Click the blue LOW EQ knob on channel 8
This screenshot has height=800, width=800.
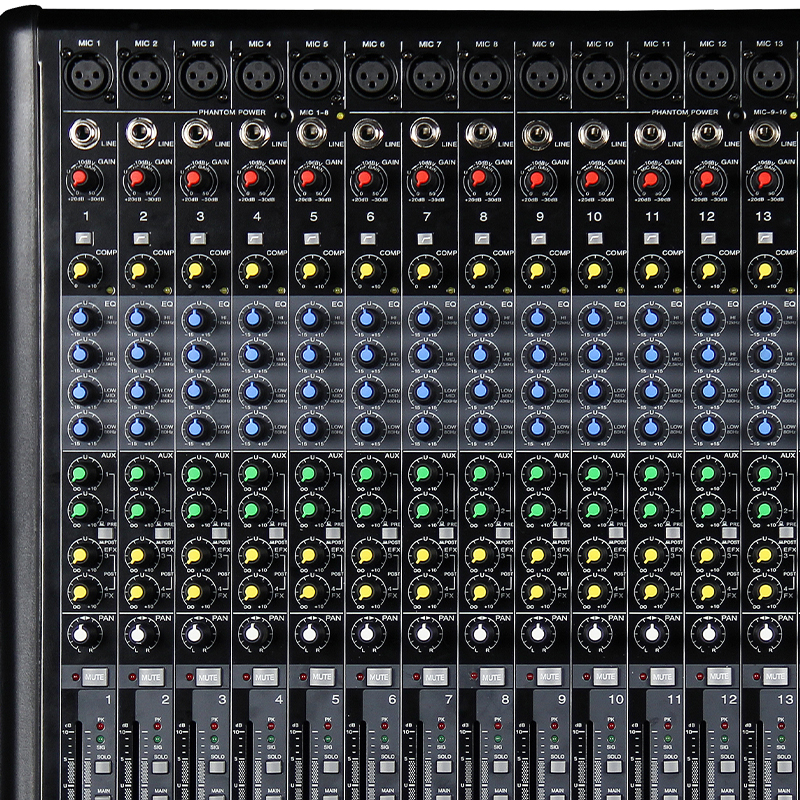pos(480,427)
